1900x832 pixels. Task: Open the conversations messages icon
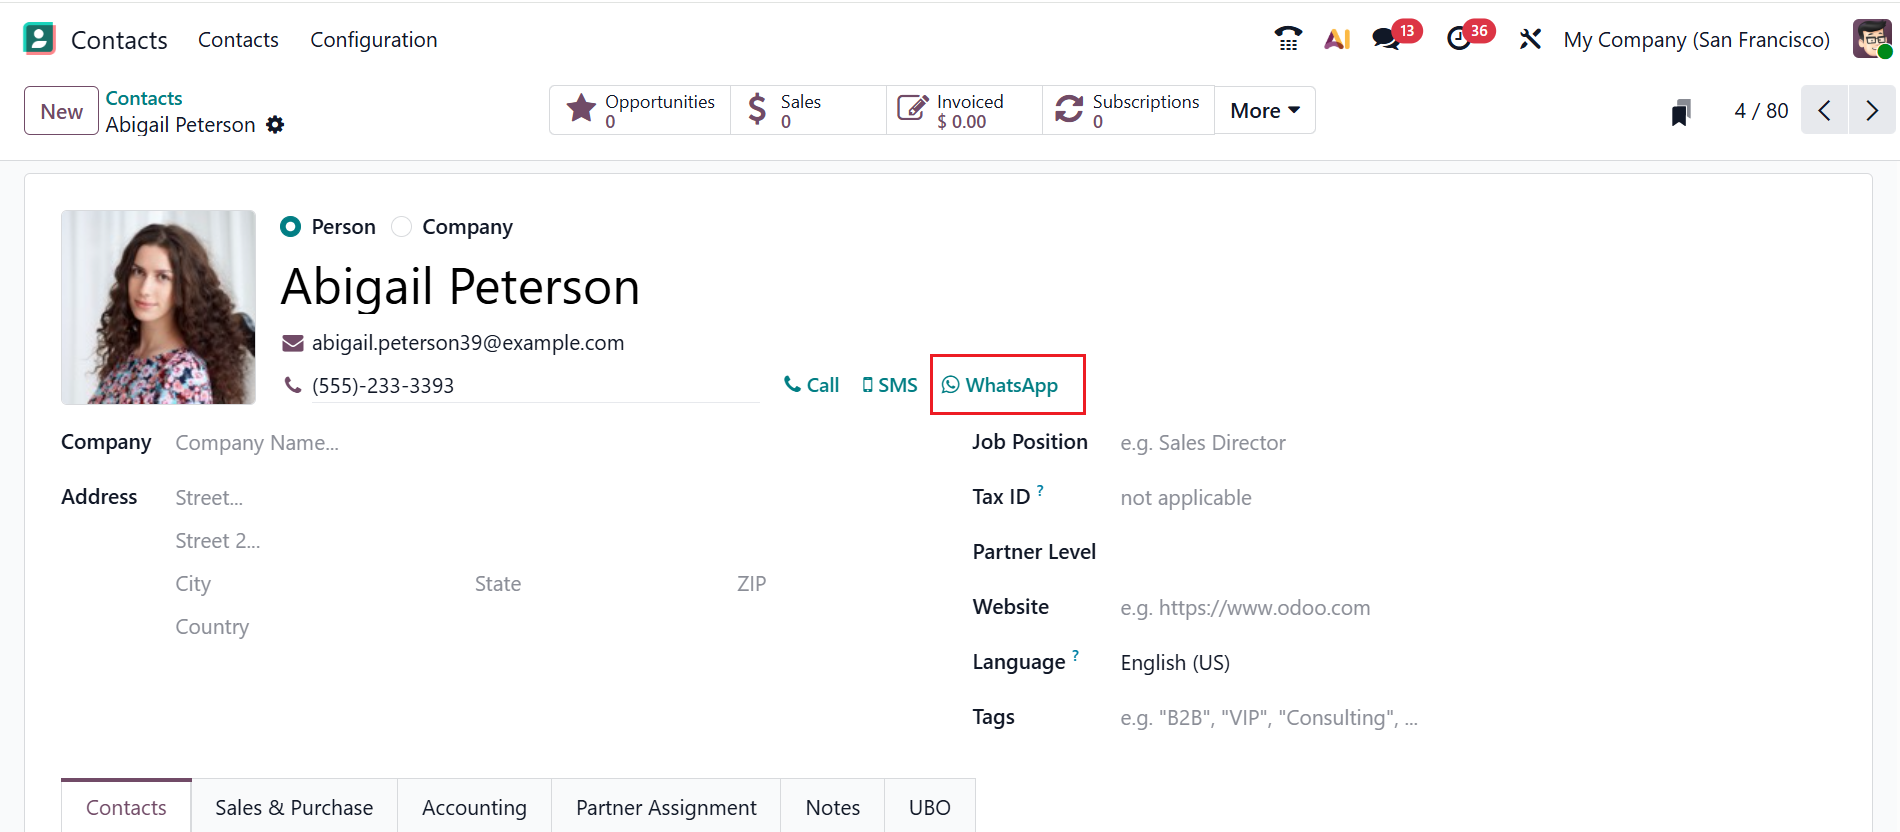[x=1386, y=39]
